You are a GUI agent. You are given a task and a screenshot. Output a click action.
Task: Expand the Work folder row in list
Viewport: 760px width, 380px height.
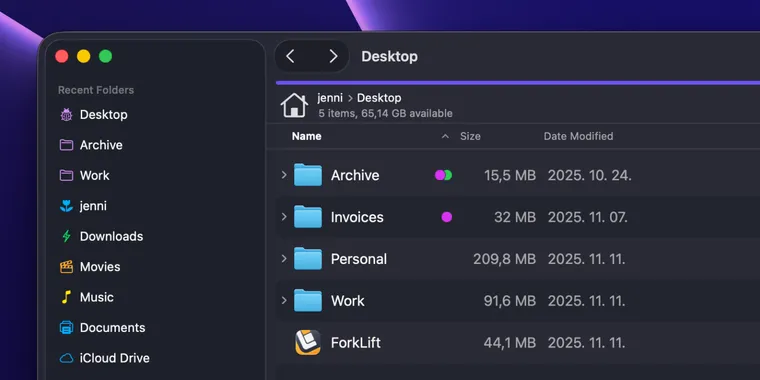point(284,301)
